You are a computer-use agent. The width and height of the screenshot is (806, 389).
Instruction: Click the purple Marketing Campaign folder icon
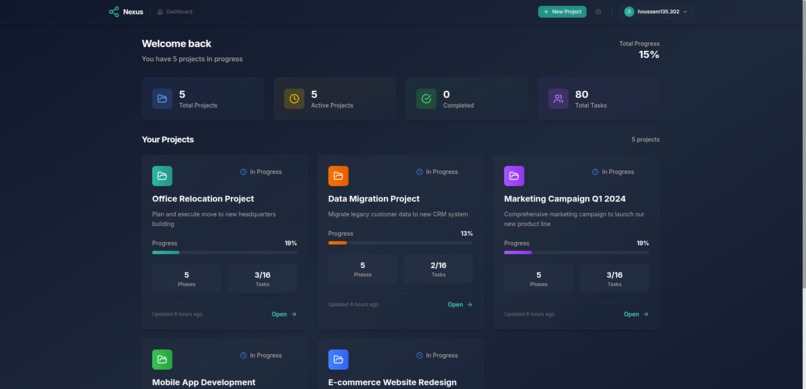pos(514,176)
